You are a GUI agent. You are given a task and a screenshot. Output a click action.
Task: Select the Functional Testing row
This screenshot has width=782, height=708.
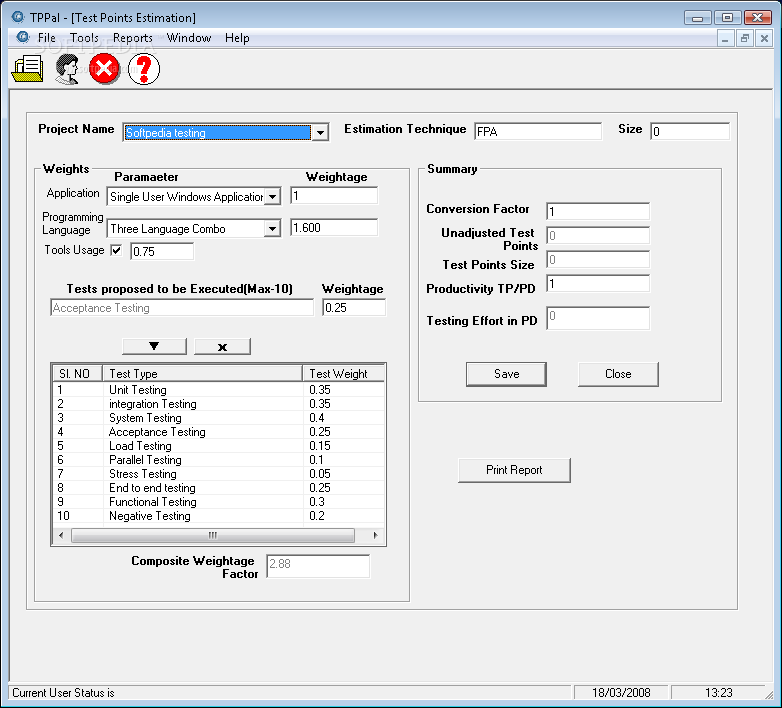point(218,502)
